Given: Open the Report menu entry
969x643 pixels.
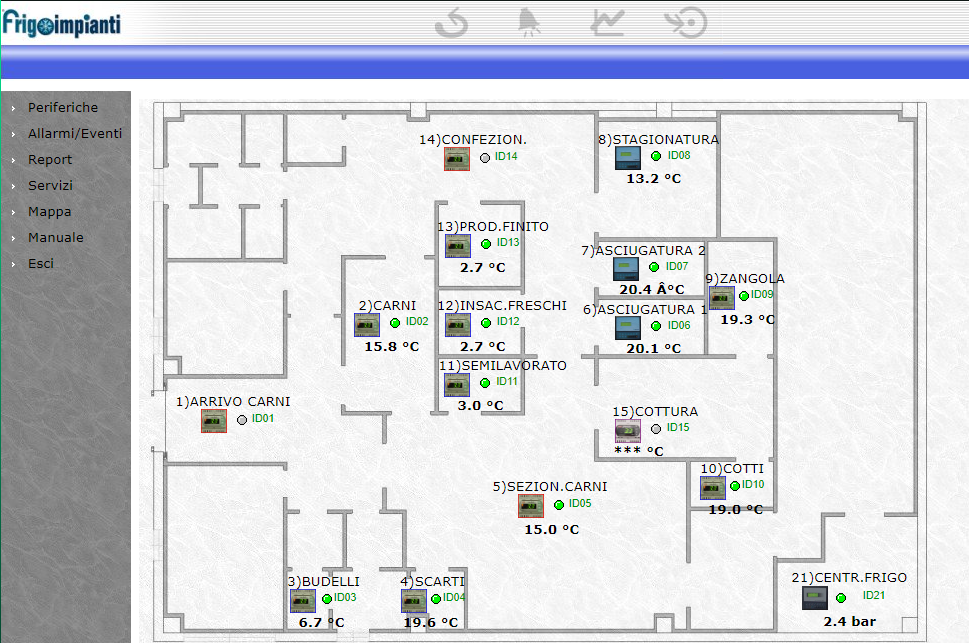Looking at the screenshot, I should pyautogui.click(x=50, y=159).
